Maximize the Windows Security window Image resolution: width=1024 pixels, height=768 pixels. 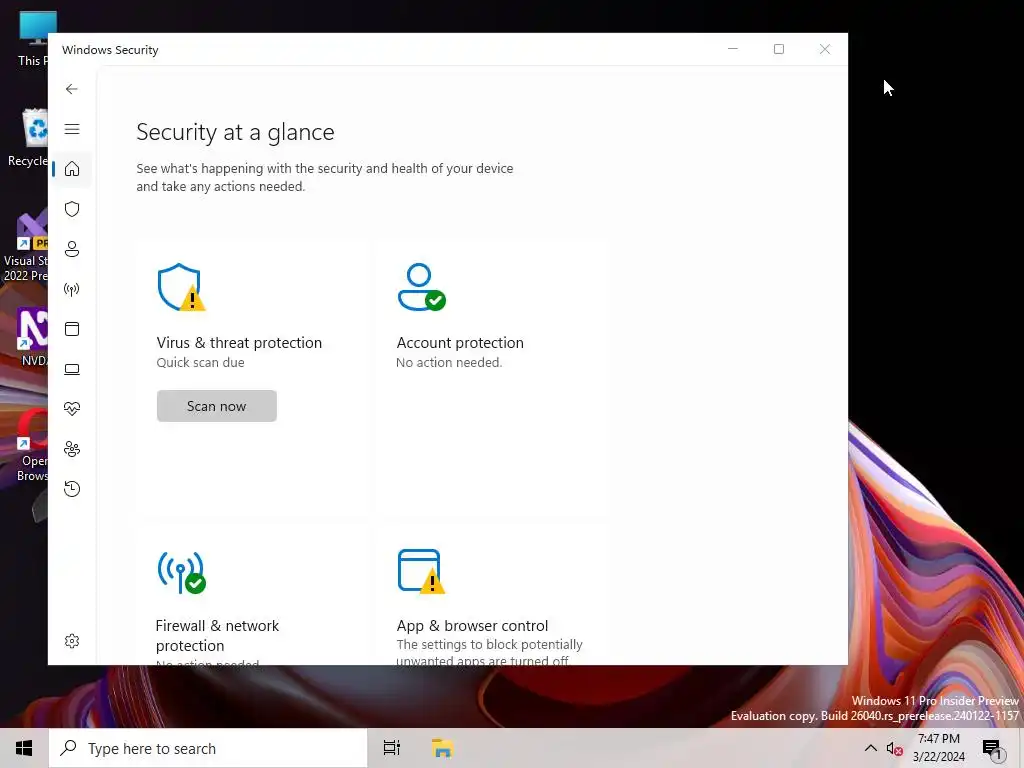(x=778, y=49)
